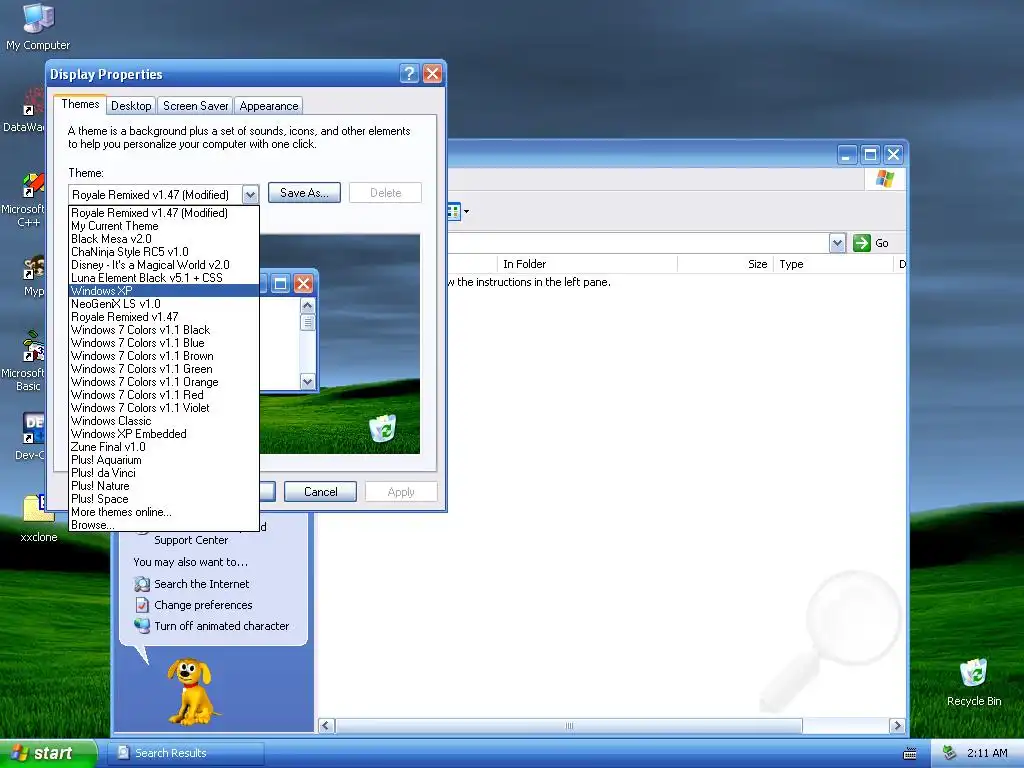
Task: Click the horizontal scrollbar thumb in Search Results
Action: point(569,726)
